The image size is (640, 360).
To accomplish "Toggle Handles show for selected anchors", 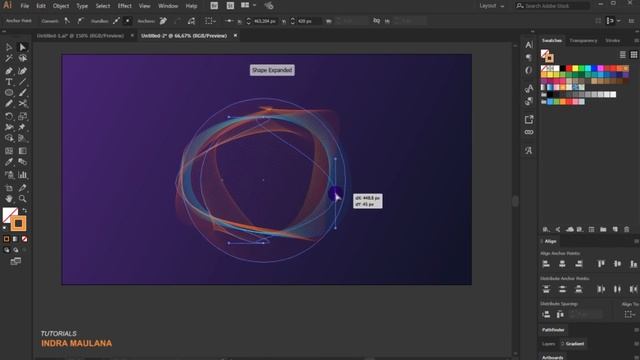I will pyautogui.click(x=116, y=21).
